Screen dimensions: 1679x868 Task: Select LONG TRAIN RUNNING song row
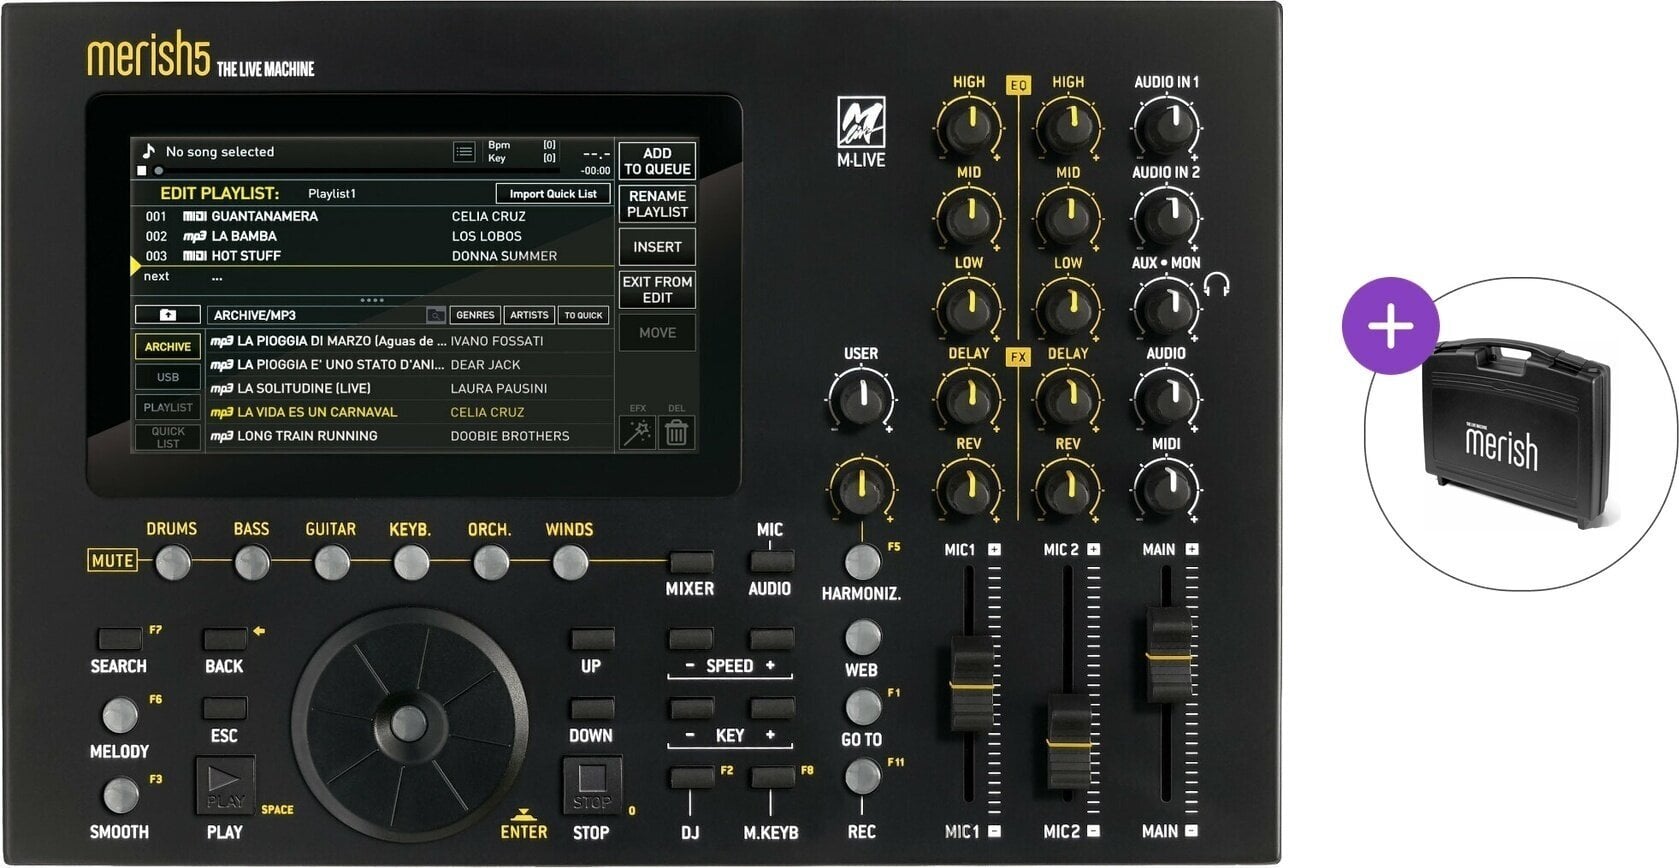pos(410,436)
